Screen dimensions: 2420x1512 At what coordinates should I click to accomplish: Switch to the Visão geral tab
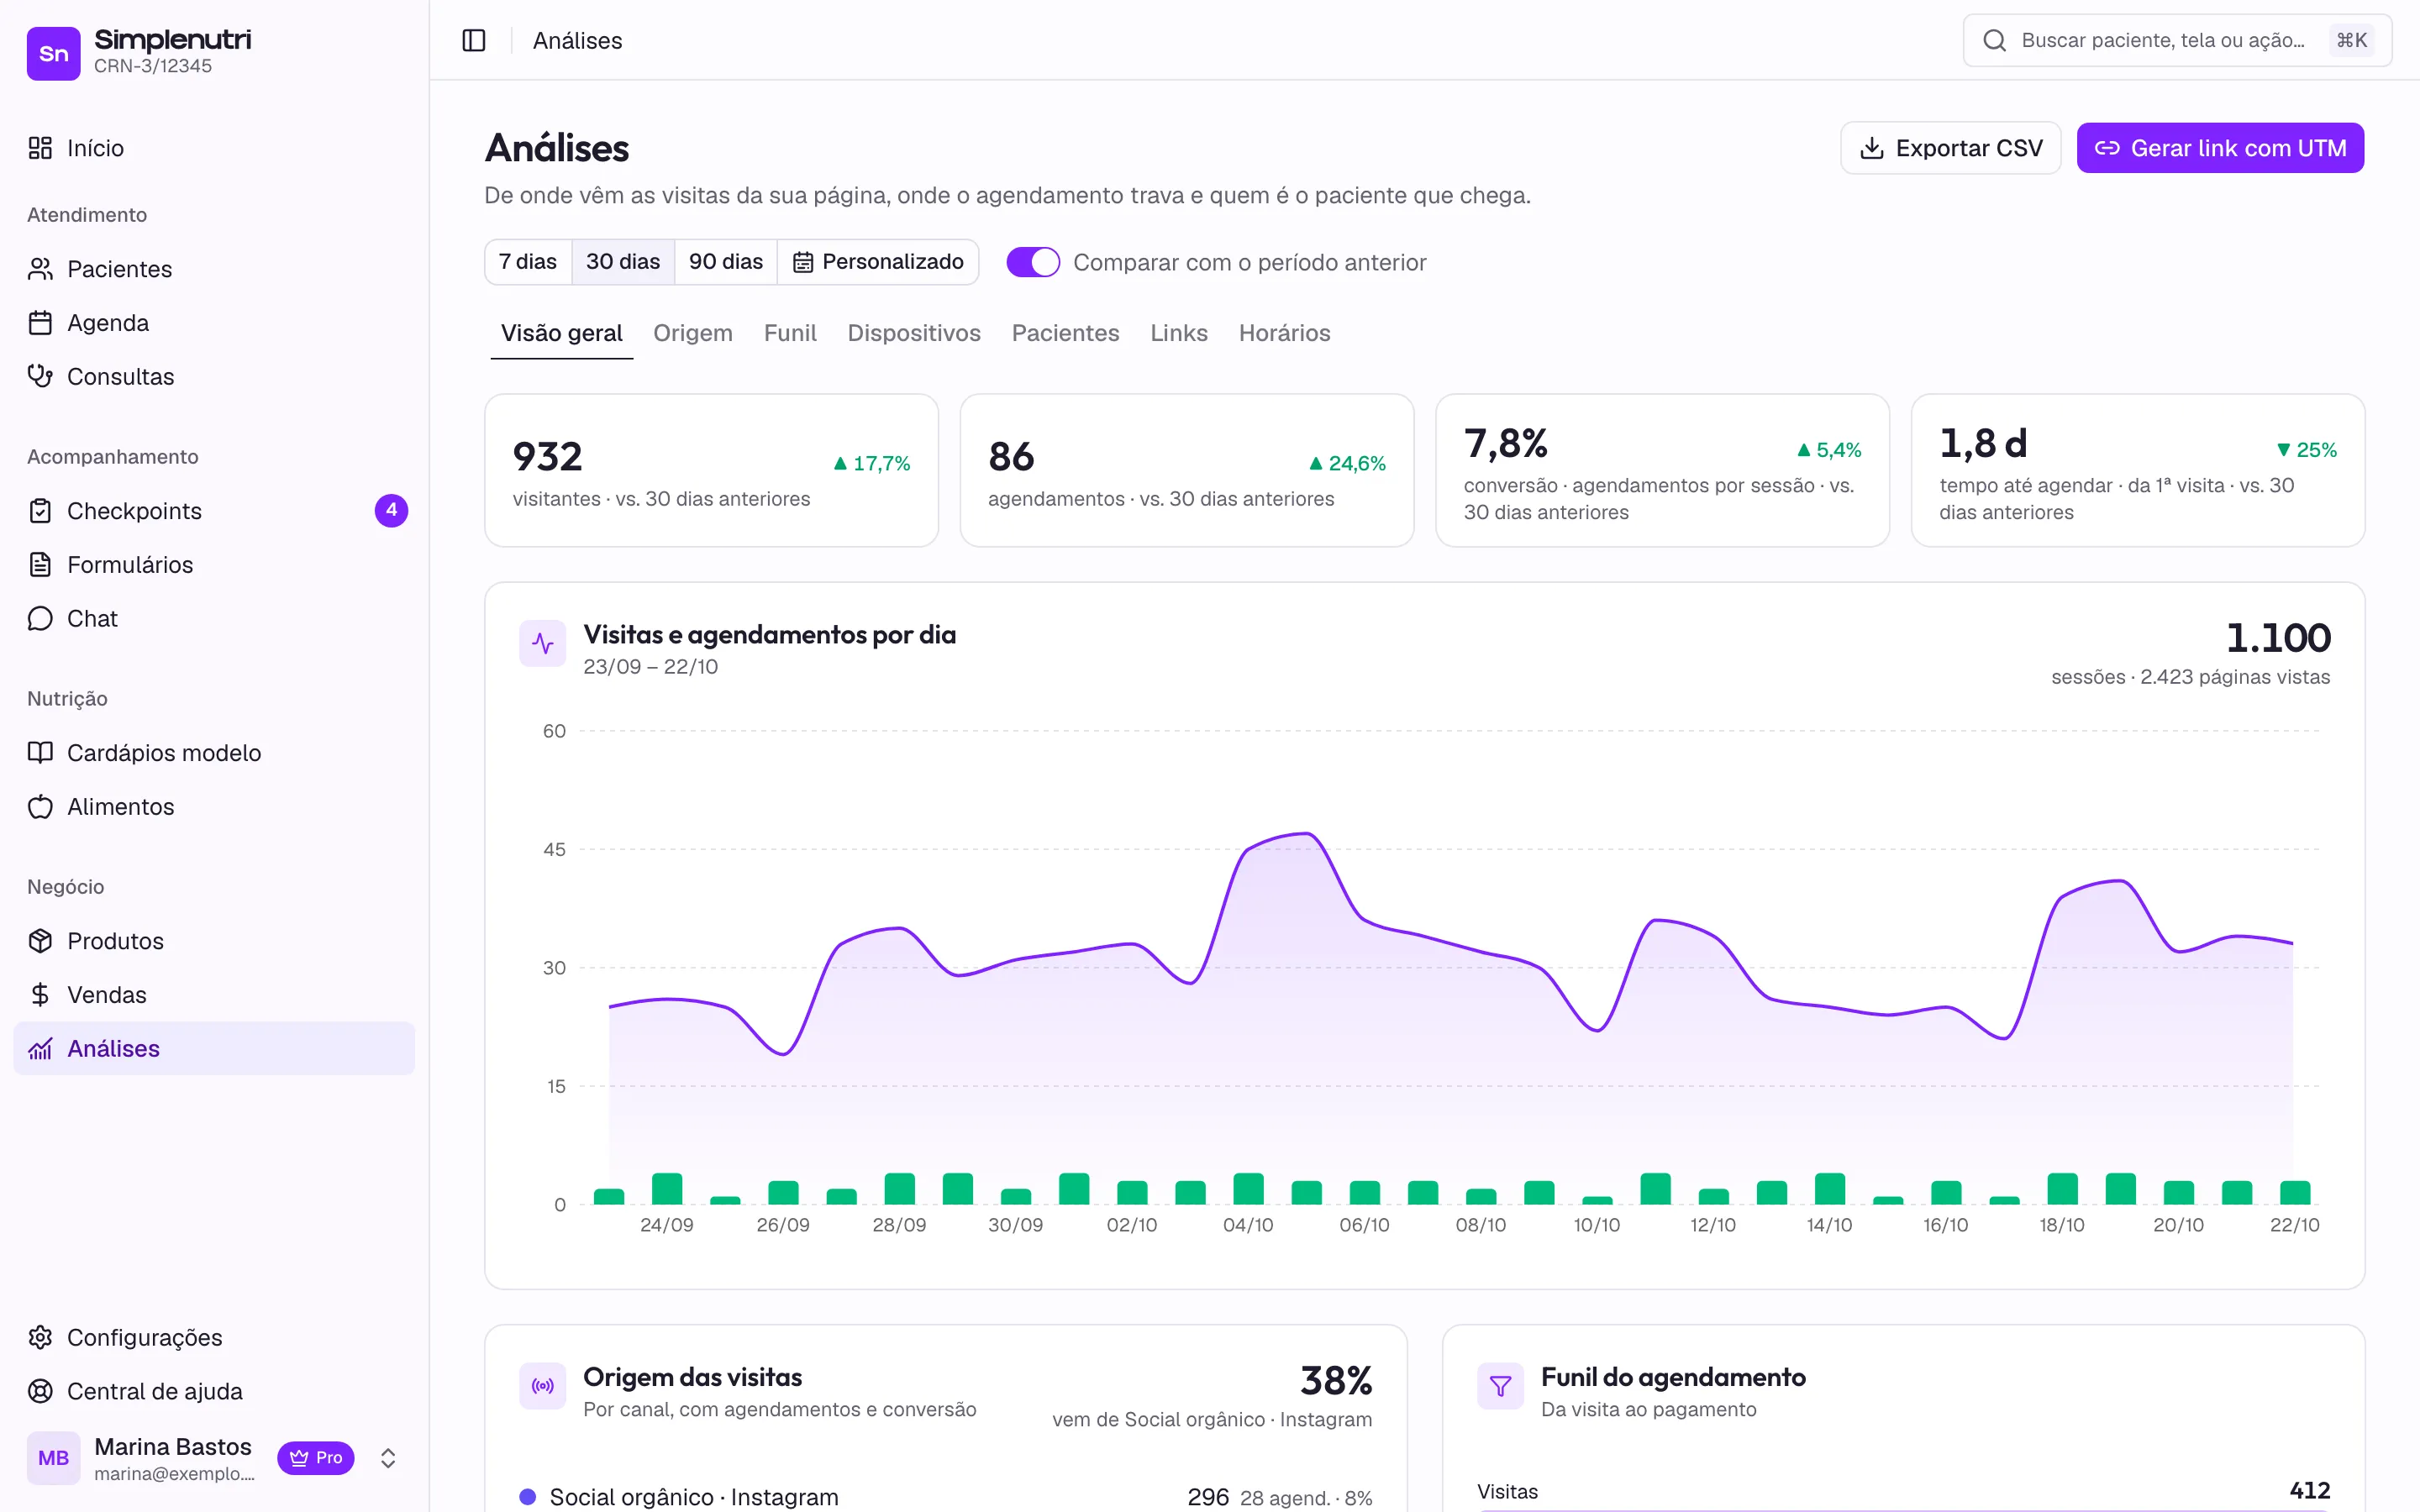(561, 333)
